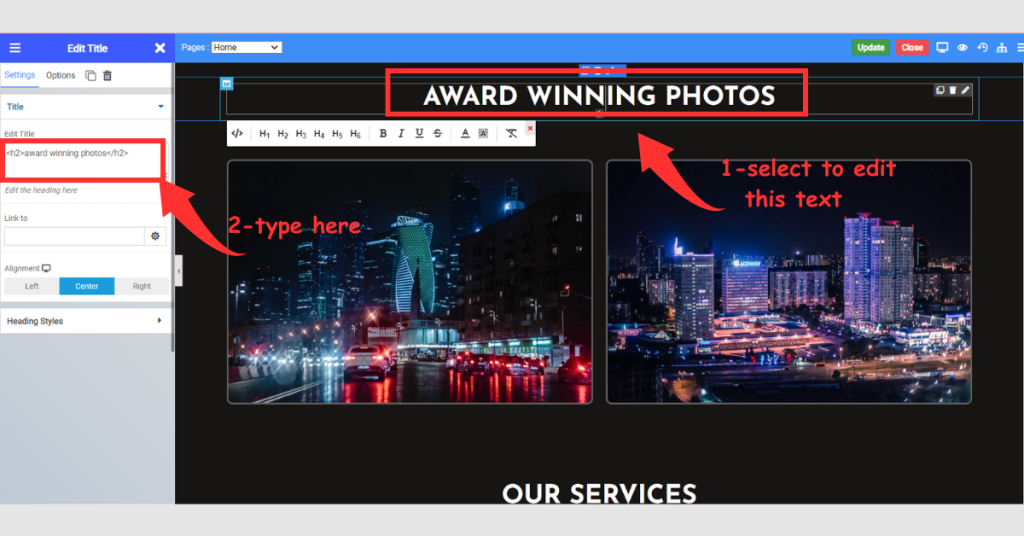Open the text background color picker
This screenshot has height=536, width=1024.
pyautogui.click(x=483, y=133)
